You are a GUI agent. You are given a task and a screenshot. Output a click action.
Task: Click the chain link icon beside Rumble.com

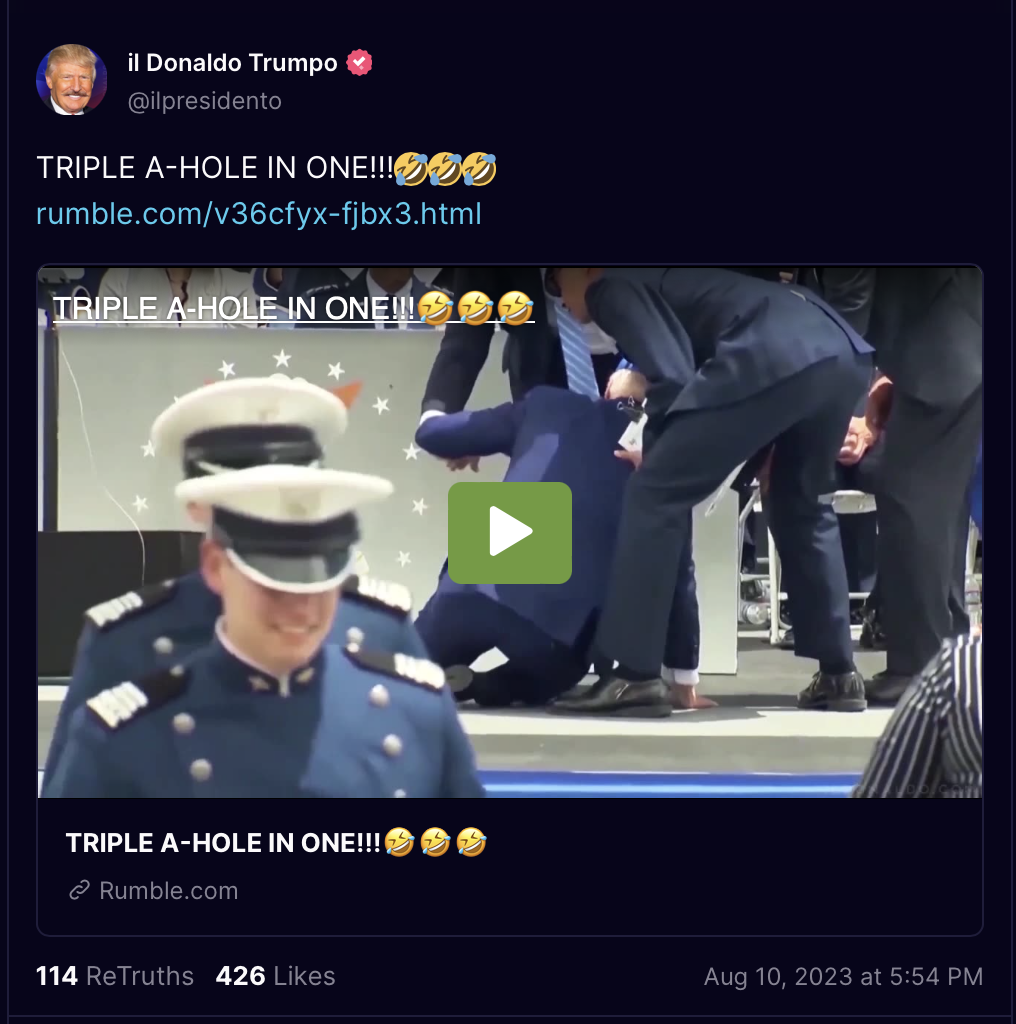[80, 890]
